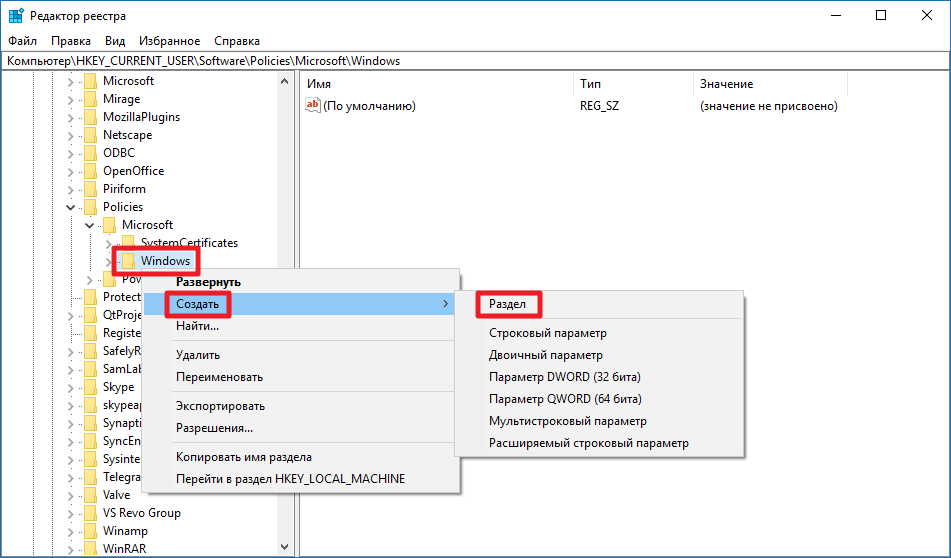Click the tree scrollbar up arrow

tap(284, 81)
